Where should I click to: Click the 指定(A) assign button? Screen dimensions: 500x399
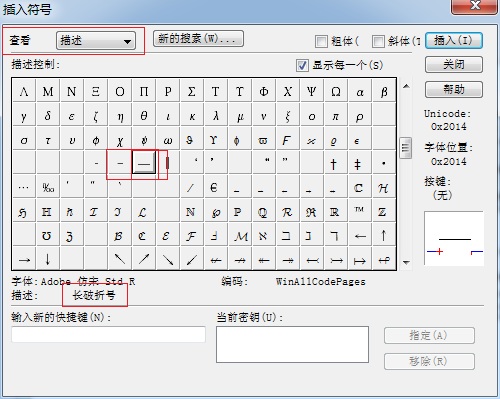[429, 335]
